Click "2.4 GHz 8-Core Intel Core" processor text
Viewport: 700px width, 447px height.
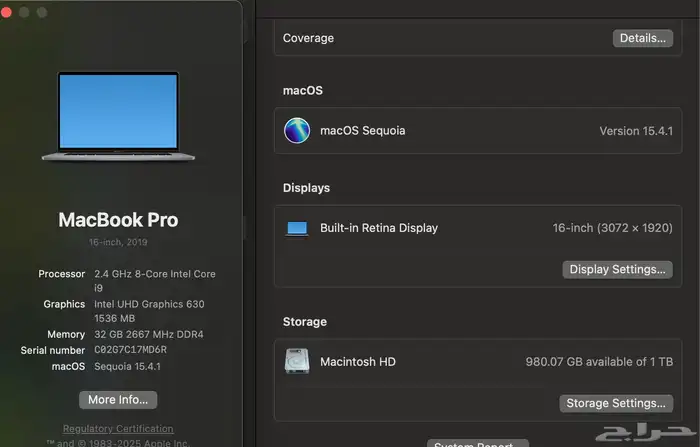[x=154, y=274]
